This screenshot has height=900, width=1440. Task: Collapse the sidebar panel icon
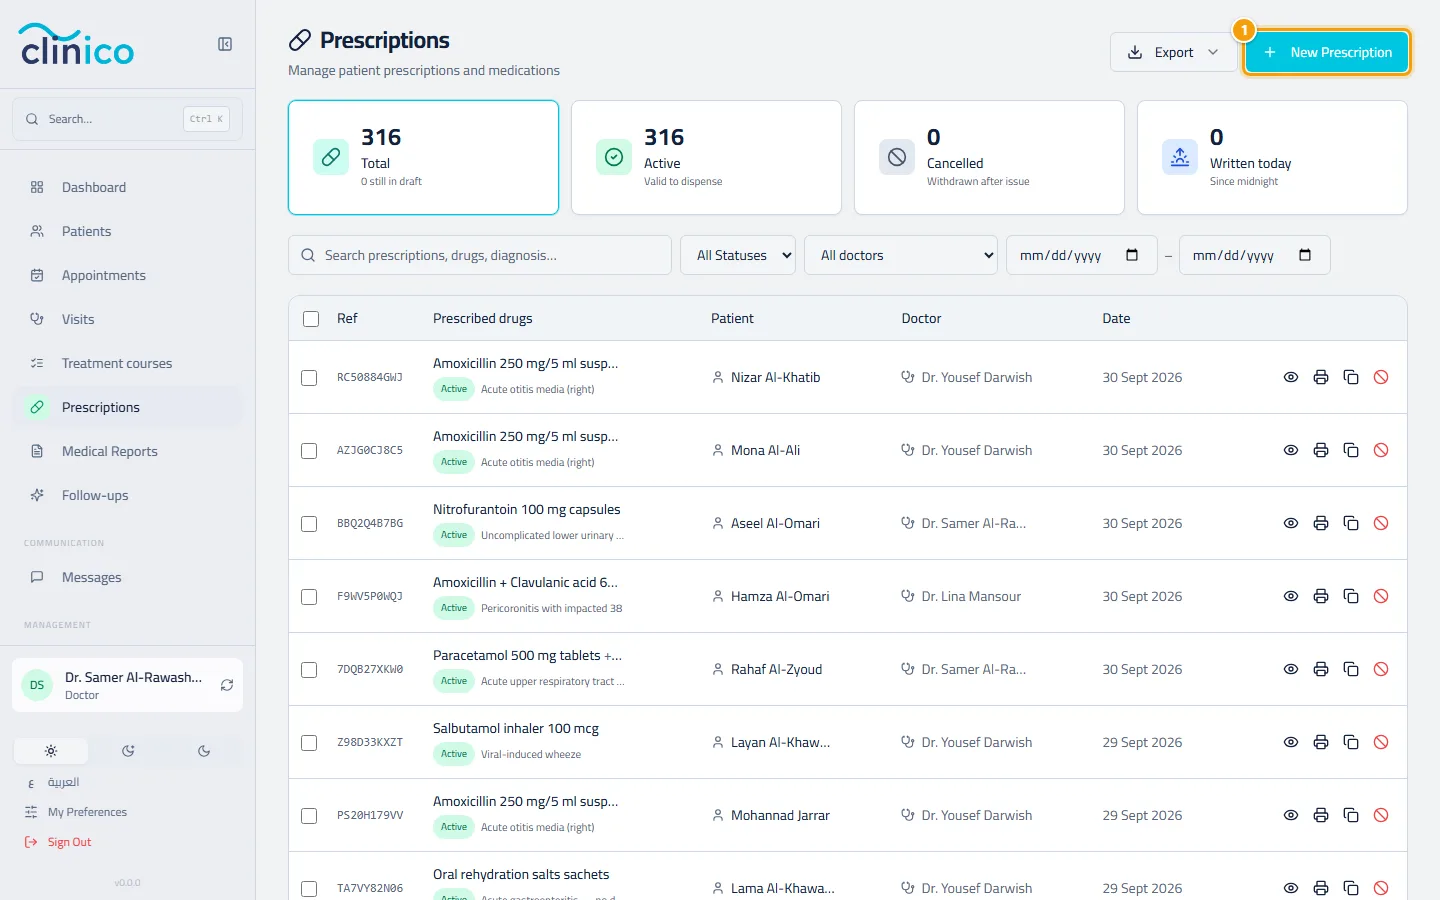[225, 44]
